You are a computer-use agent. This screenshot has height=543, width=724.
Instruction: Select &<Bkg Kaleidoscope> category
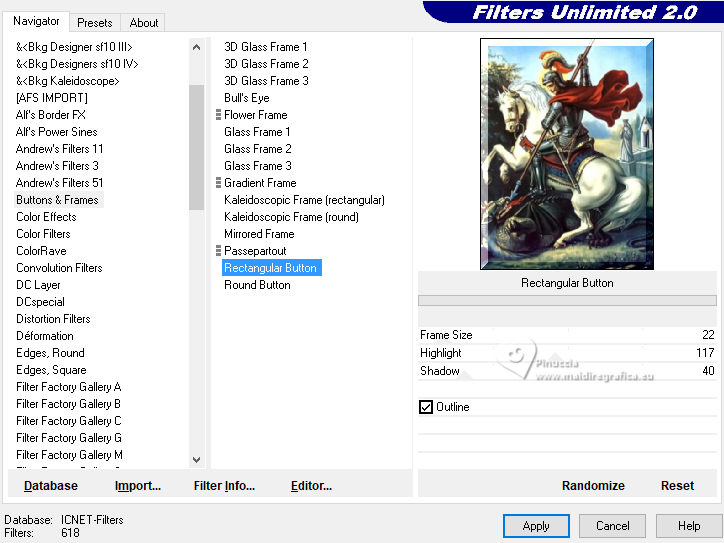(67, 81)
